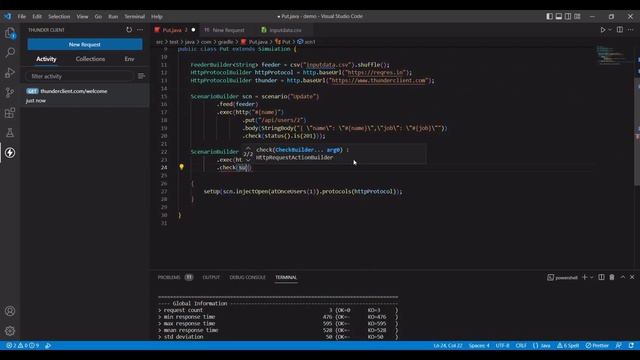Select the Activity tab in Thunder Client

click(x=46, y=59)
